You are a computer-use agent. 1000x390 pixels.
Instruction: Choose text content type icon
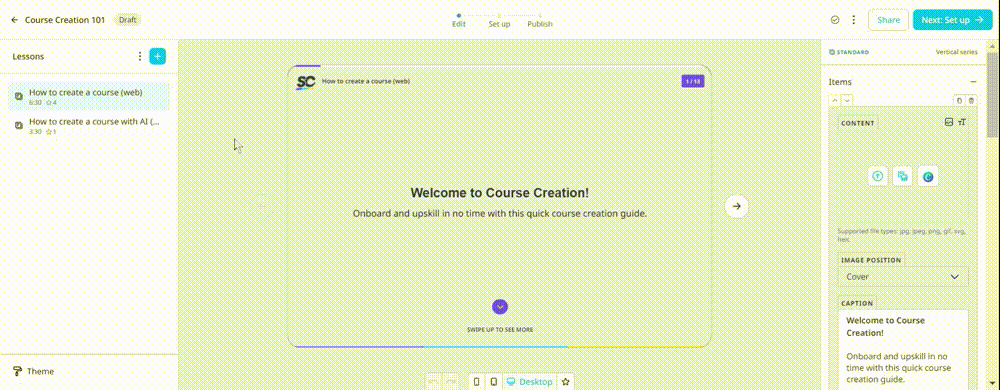962,122
